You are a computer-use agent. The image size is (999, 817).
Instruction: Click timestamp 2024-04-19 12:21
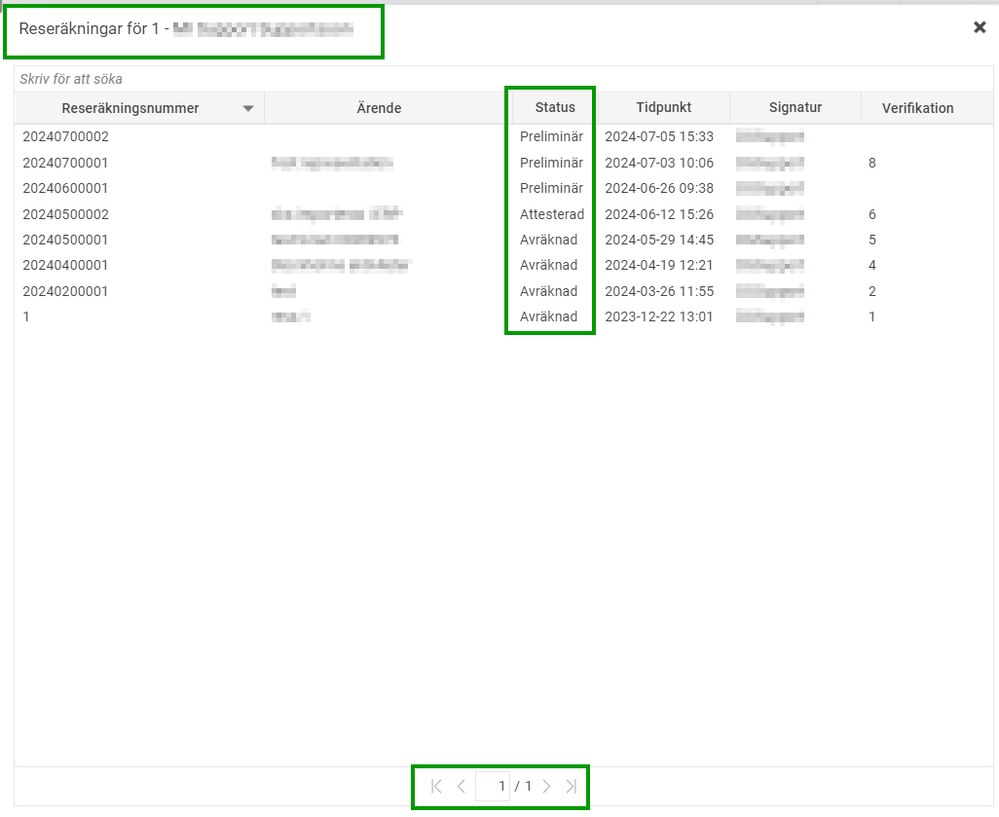tap(659, 265)
